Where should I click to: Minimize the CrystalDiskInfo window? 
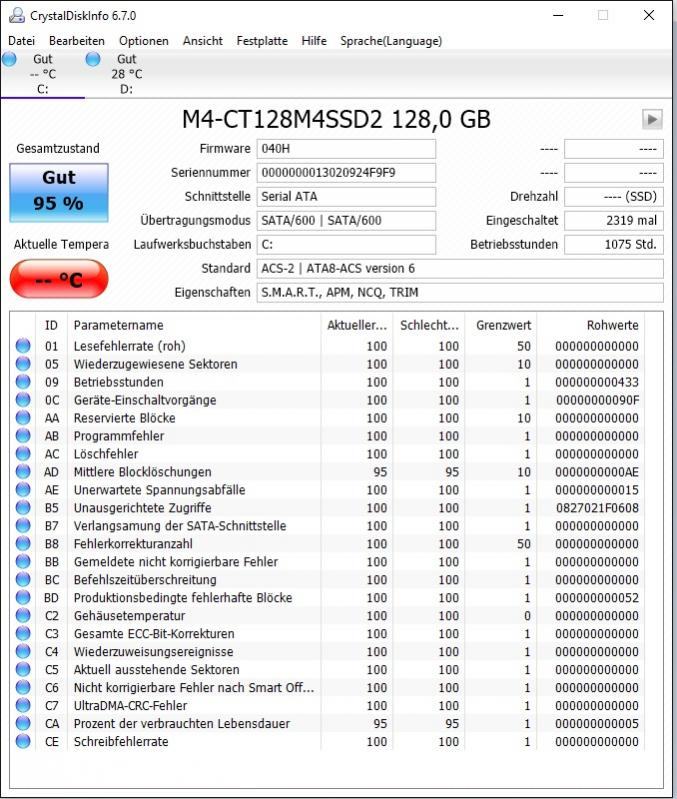pyautogui.click(x=558, y=15)
